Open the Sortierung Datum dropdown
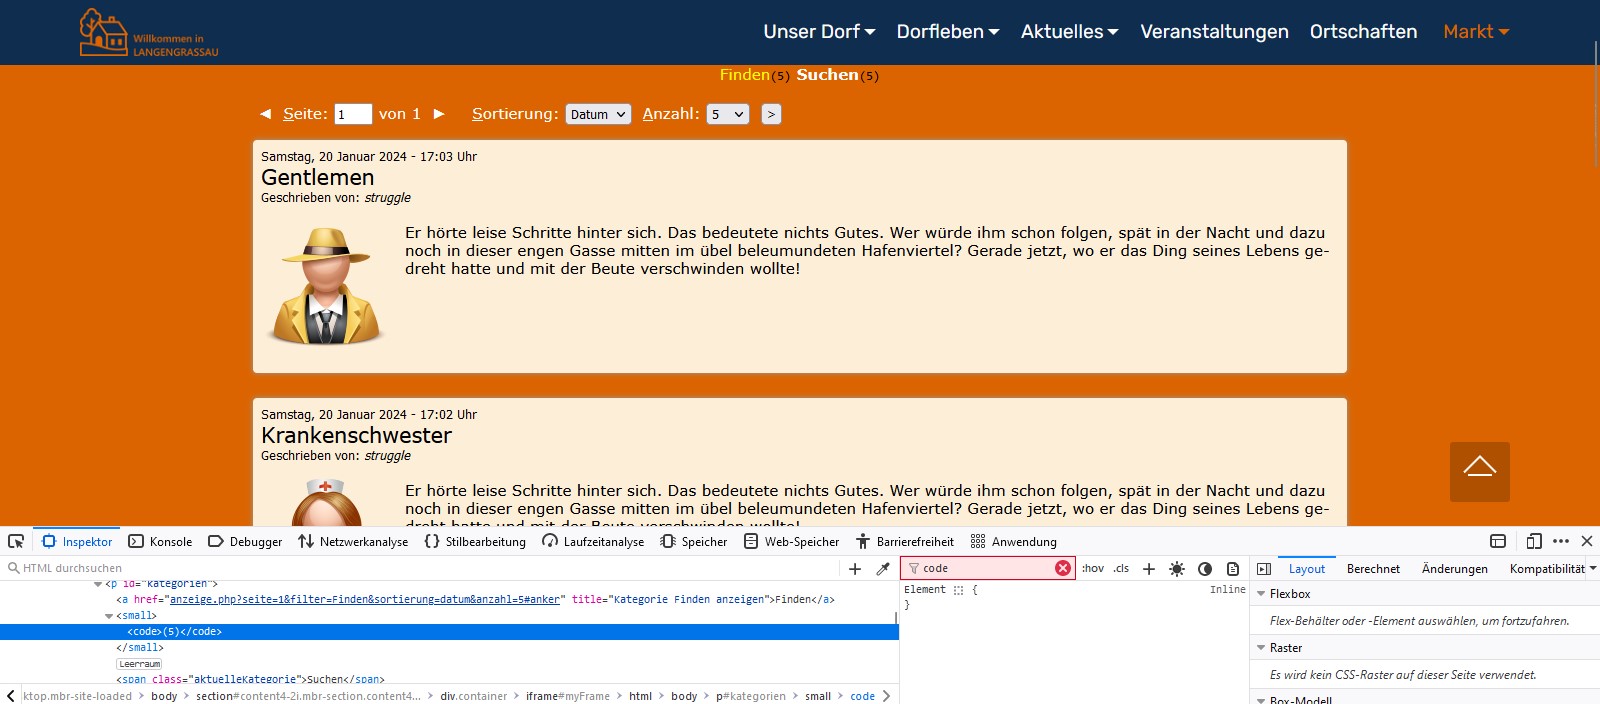 [598, 114]
